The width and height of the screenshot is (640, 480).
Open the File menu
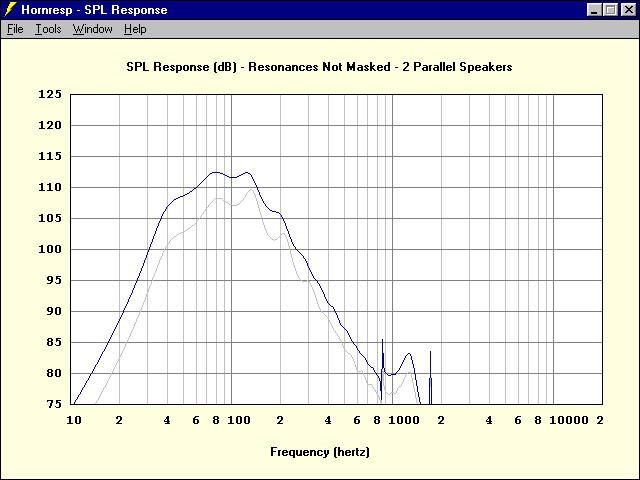15,29
